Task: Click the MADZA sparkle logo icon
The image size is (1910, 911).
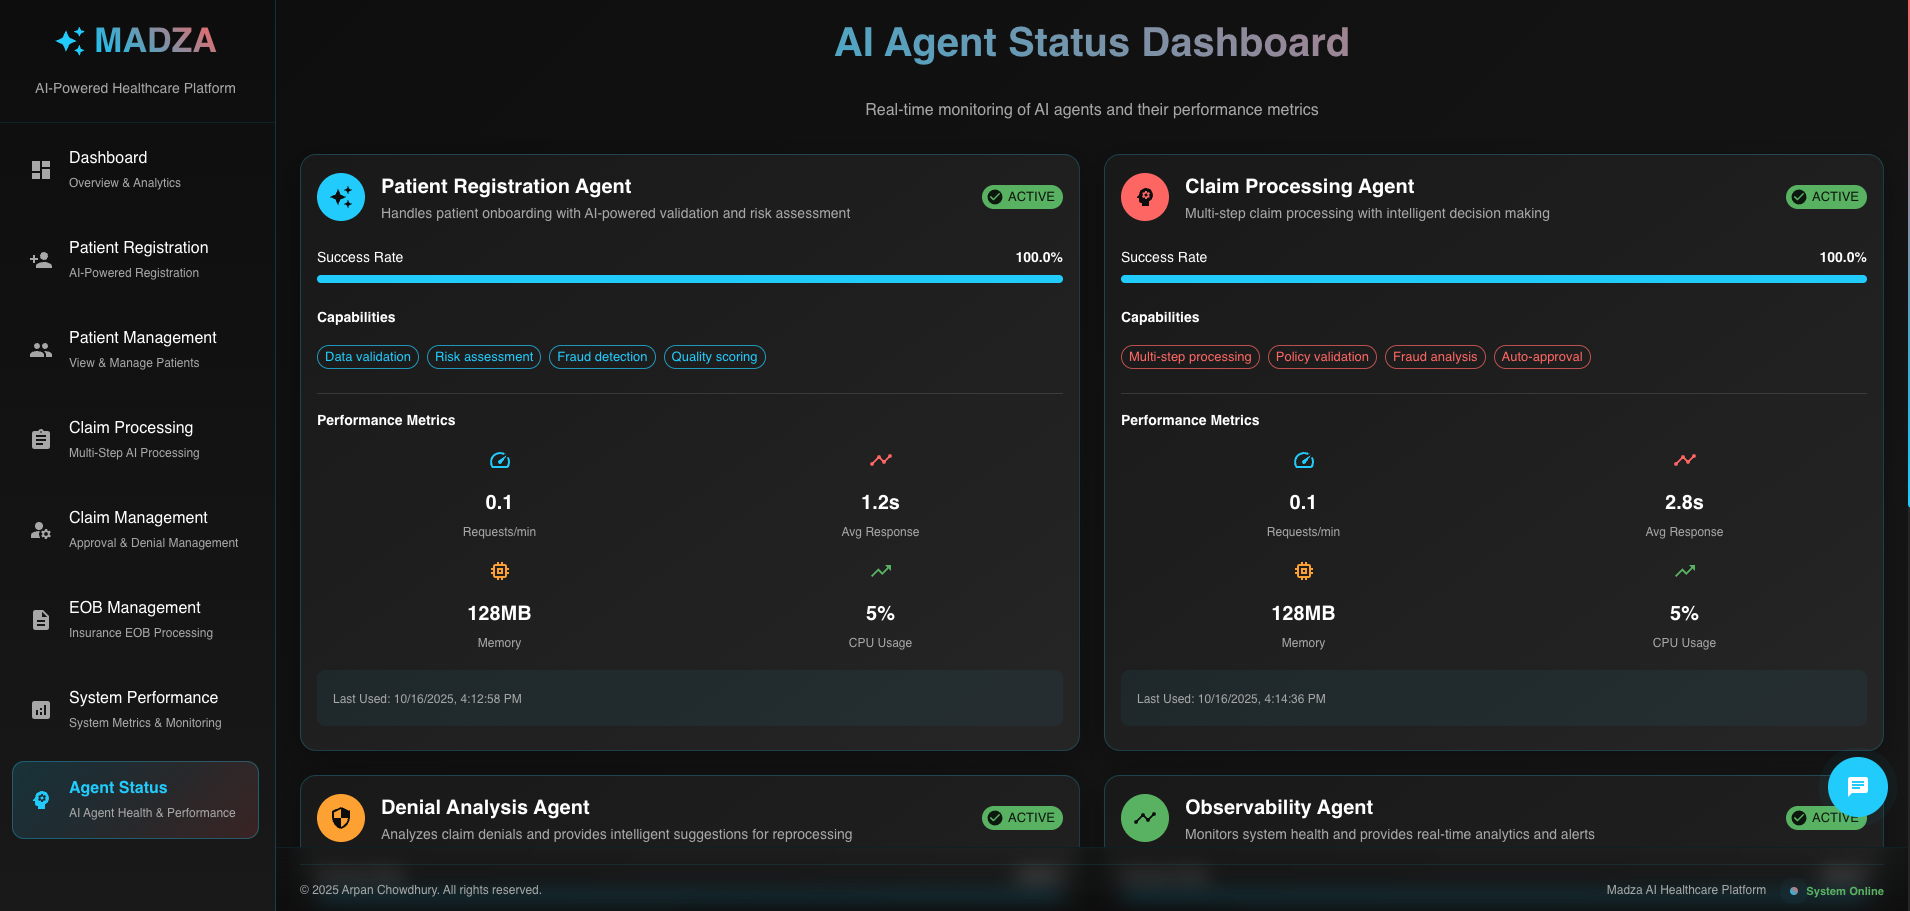Action: (x=70, y=41)
